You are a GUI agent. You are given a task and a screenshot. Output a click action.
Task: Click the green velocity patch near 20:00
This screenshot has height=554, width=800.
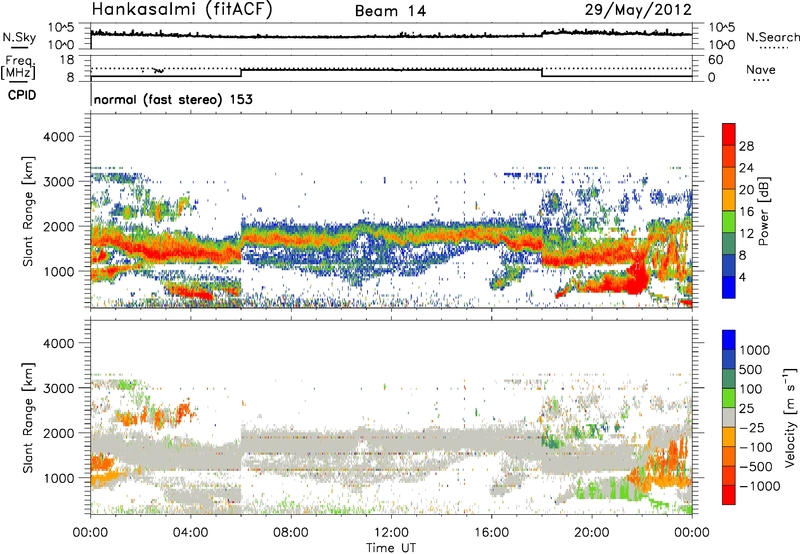click(x=602, y=490)
